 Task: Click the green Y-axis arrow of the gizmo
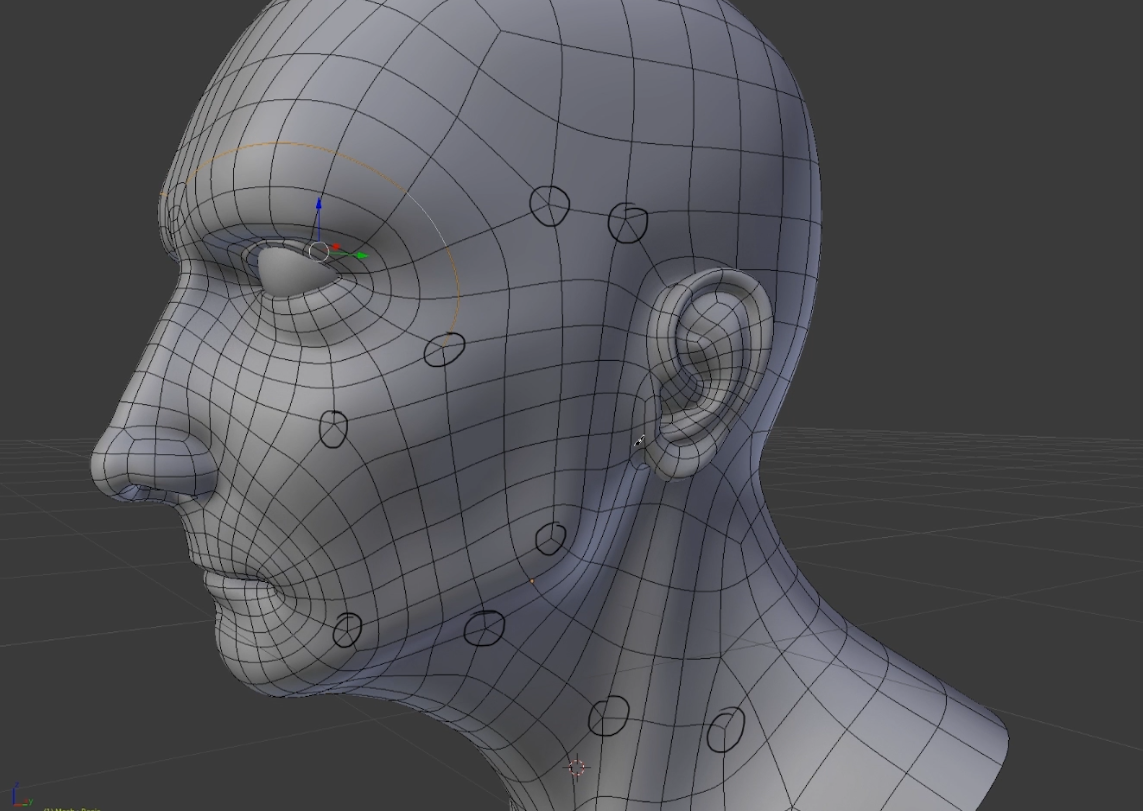[362, 254]
